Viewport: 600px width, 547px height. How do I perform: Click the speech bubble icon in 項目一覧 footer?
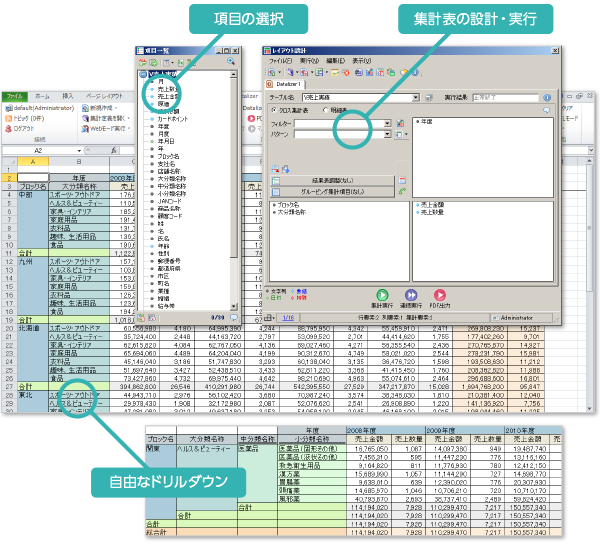[x=233, y=317]
